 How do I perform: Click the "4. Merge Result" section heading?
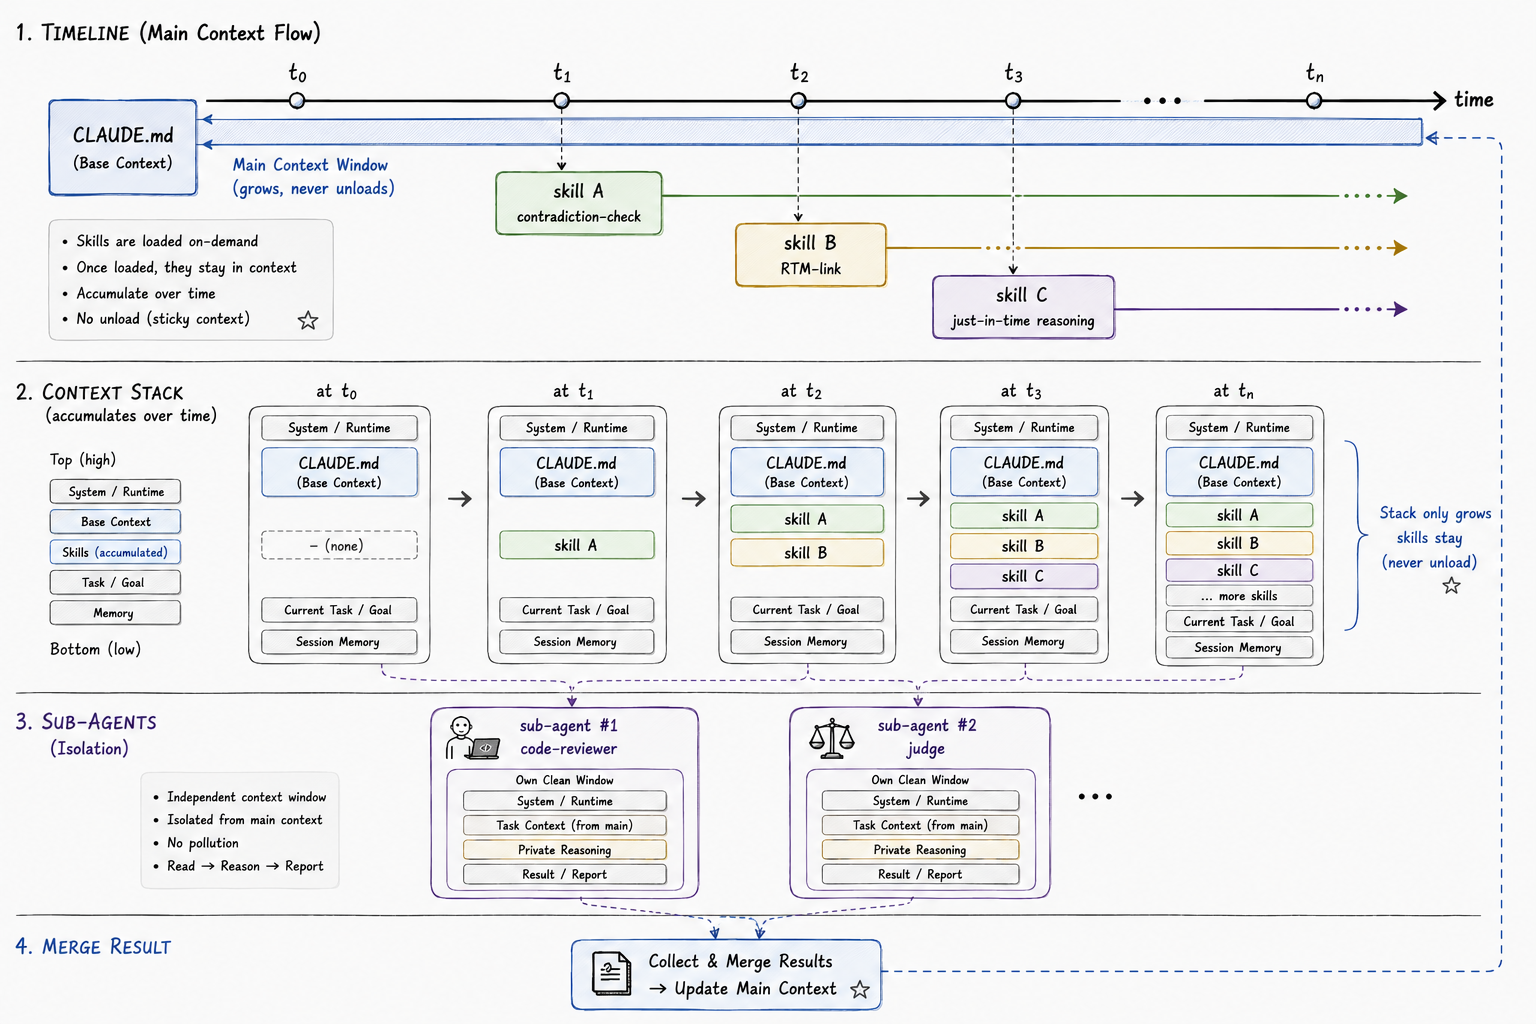pos(93,946)
